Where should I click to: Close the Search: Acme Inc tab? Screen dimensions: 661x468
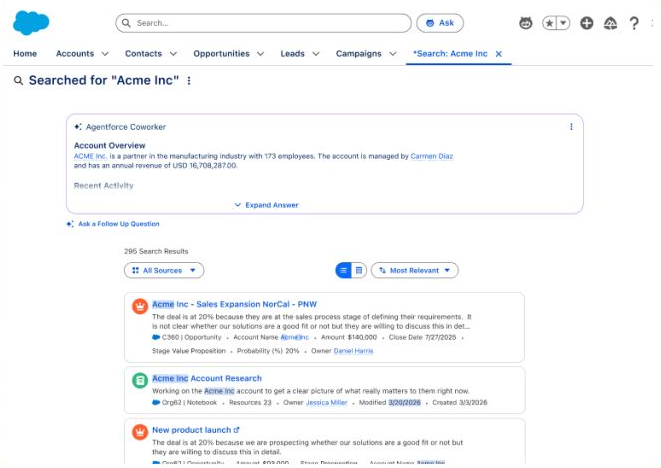point(499,54)
